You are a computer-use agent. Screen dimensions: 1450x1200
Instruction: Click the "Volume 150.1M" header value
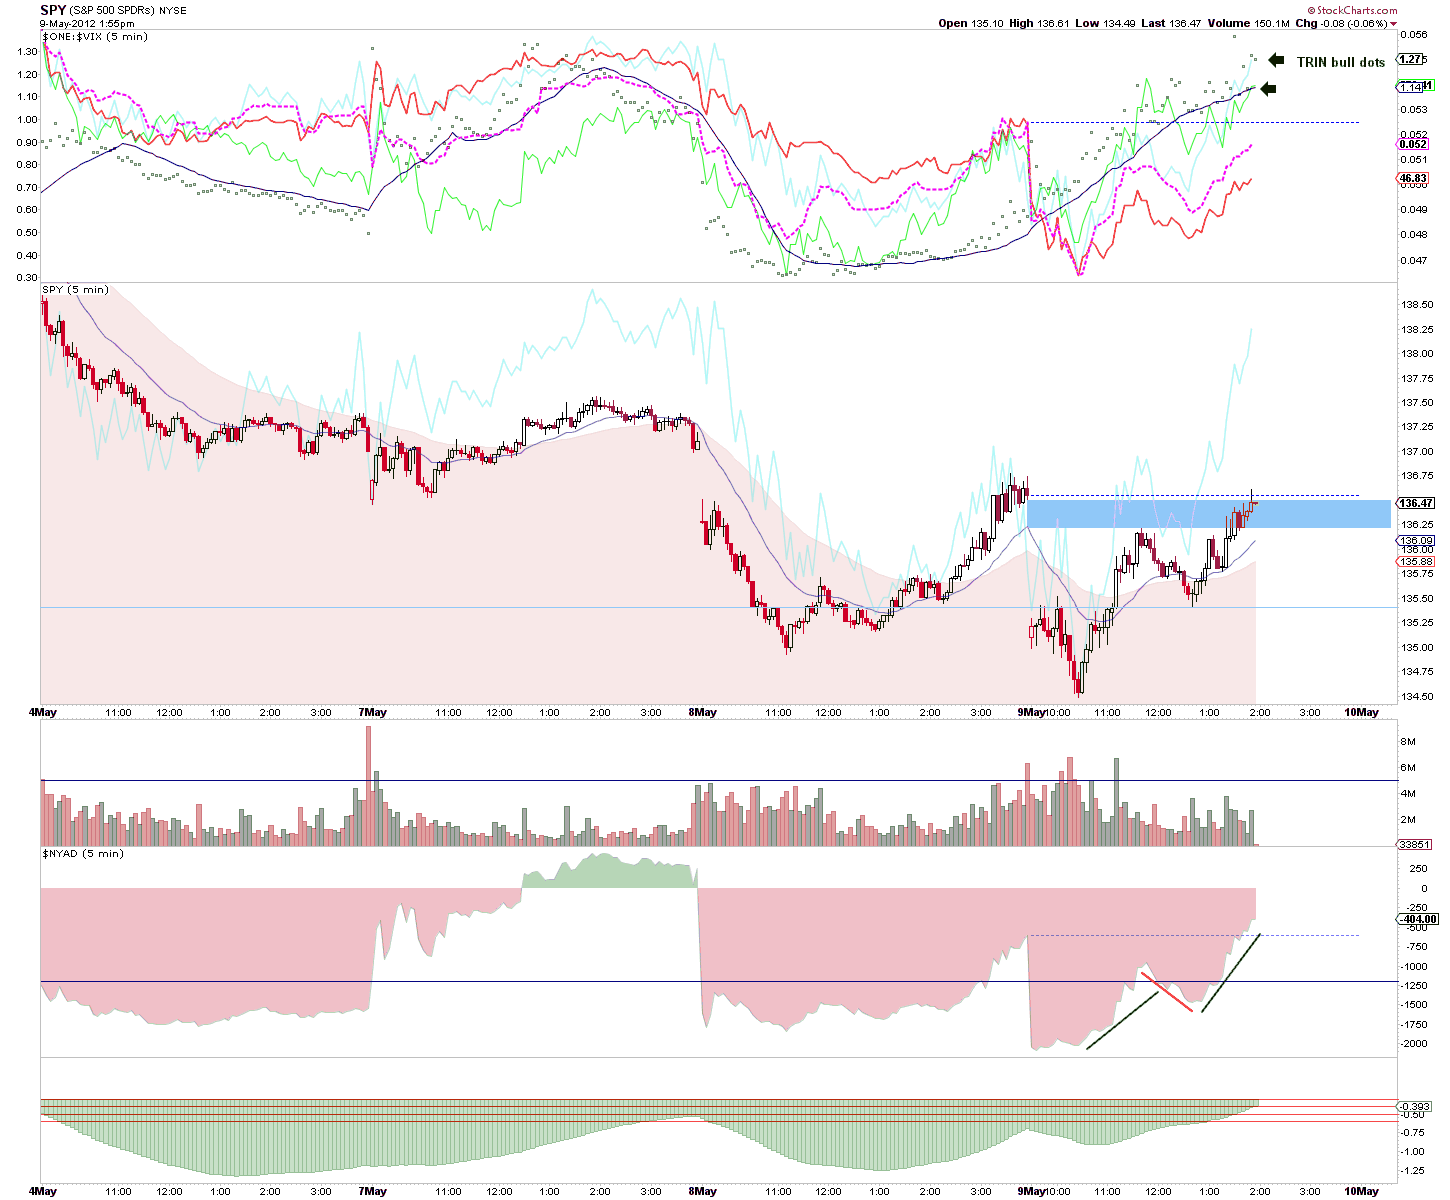pyautogui.click(x=1248, y=23)
